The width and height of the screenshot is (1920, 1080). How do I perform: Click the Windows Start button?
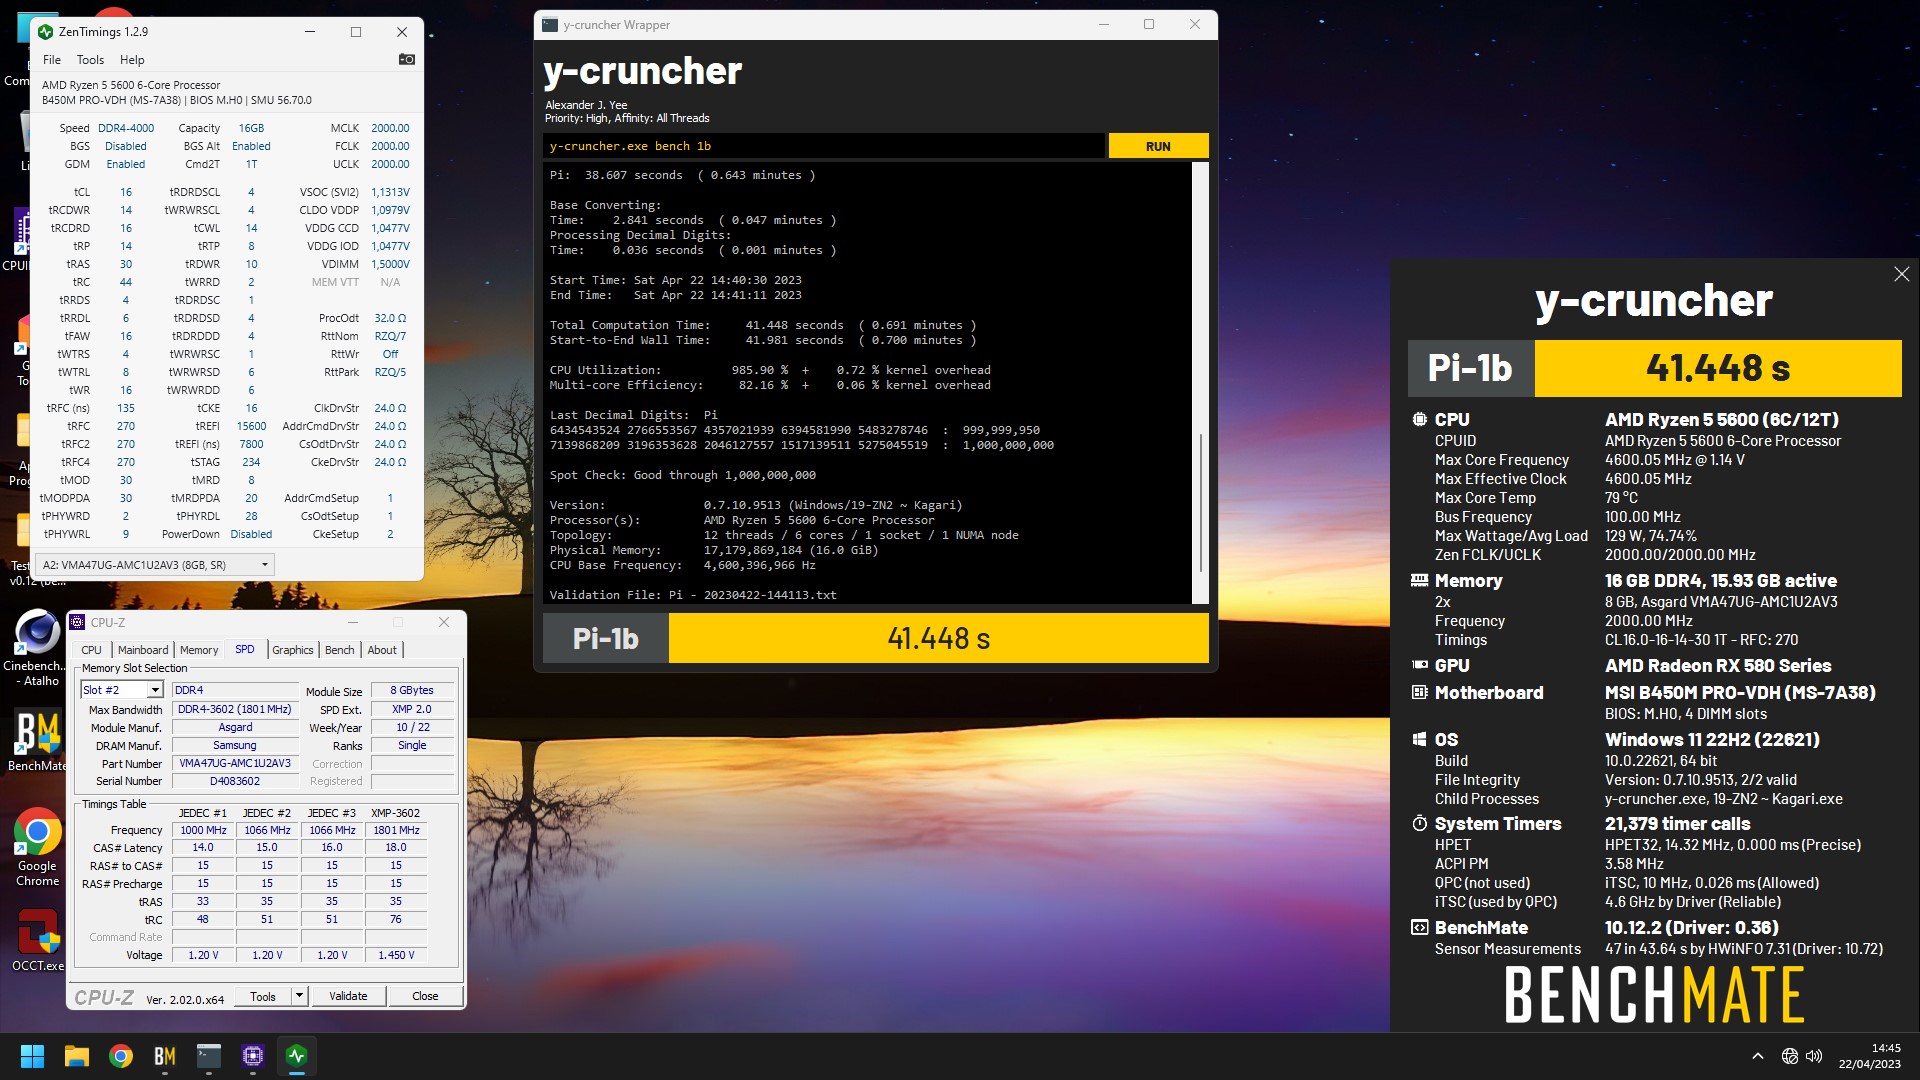click(x=32, y=1056)
